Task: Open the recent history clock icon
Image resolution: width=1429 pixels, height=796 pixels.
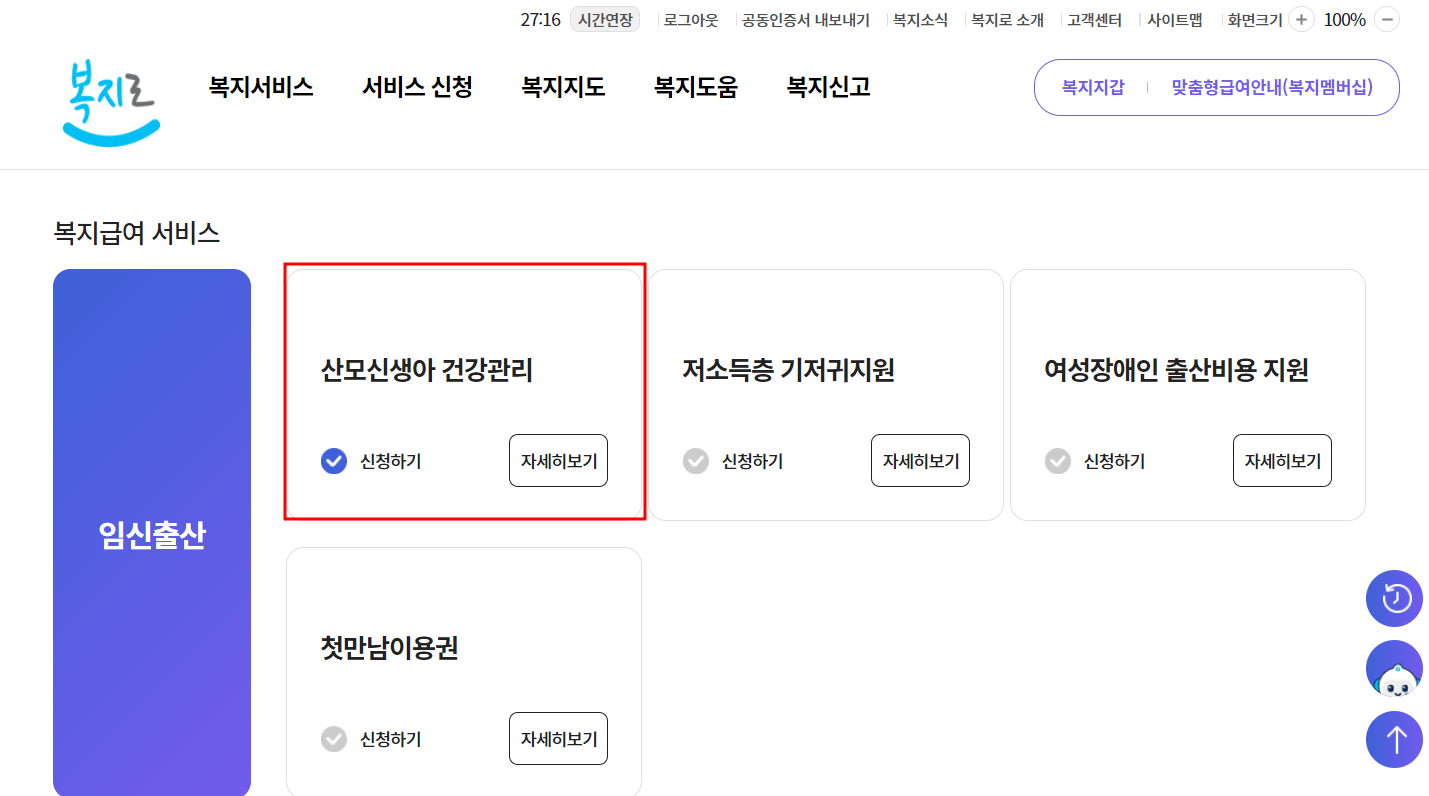Action: point(1394,598)
